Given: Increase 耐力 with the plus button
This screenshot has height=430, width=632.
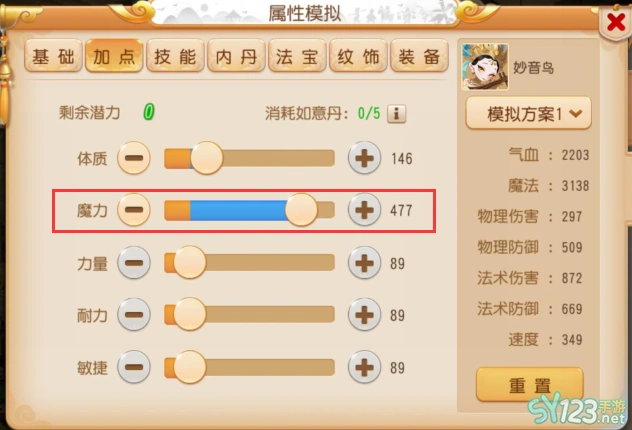Looking at the screenshot, I should click(x=364, y=315).
